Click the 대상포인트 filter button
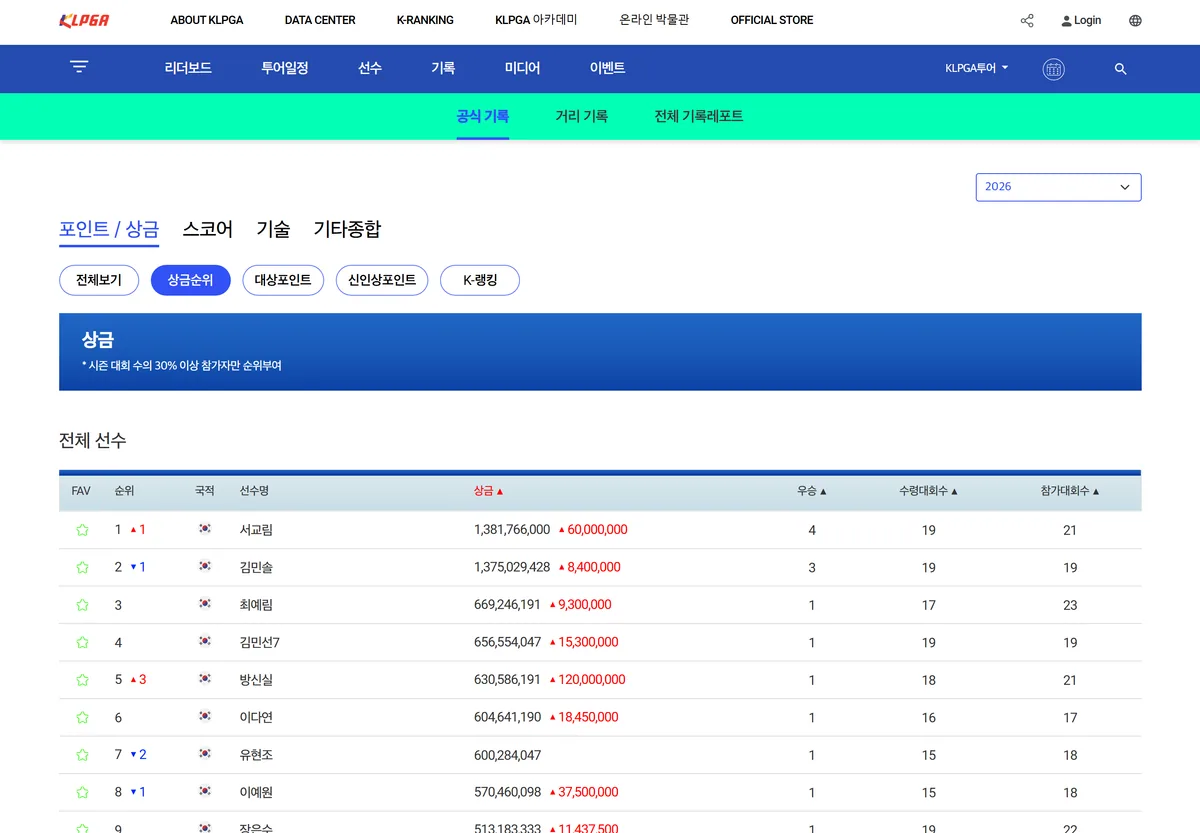This screenshot has height=833, width=1200. (x=283, y=280)
